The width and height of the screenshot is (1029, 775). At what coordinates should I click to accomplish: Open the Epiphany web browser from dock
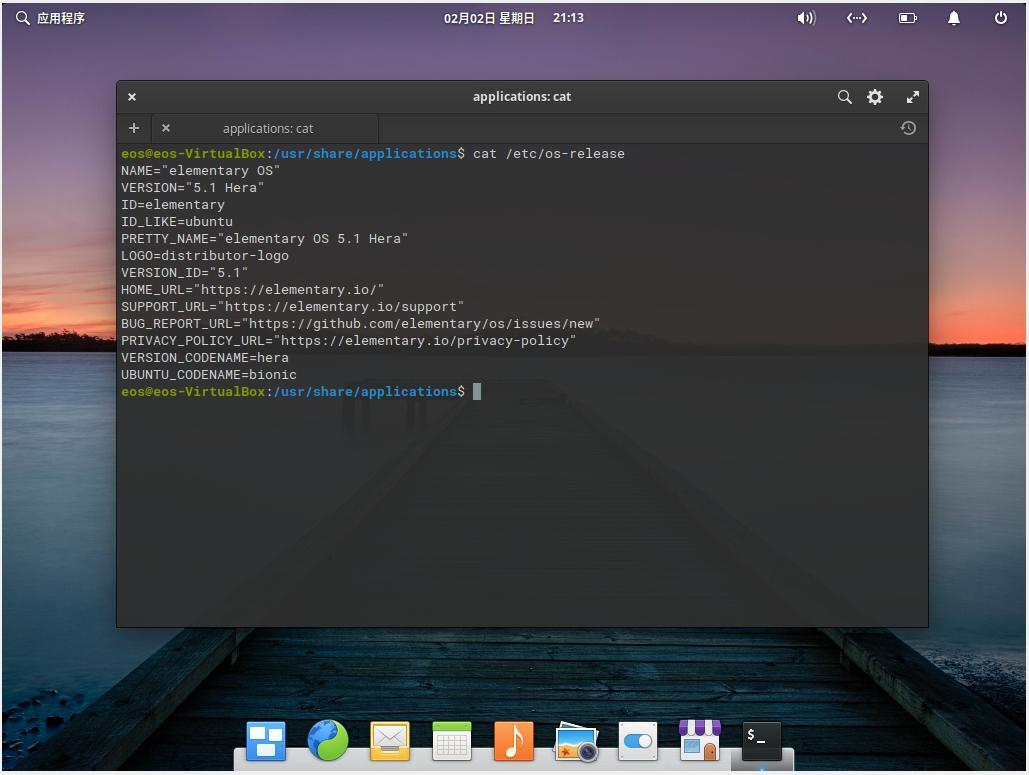click(327, 741)
